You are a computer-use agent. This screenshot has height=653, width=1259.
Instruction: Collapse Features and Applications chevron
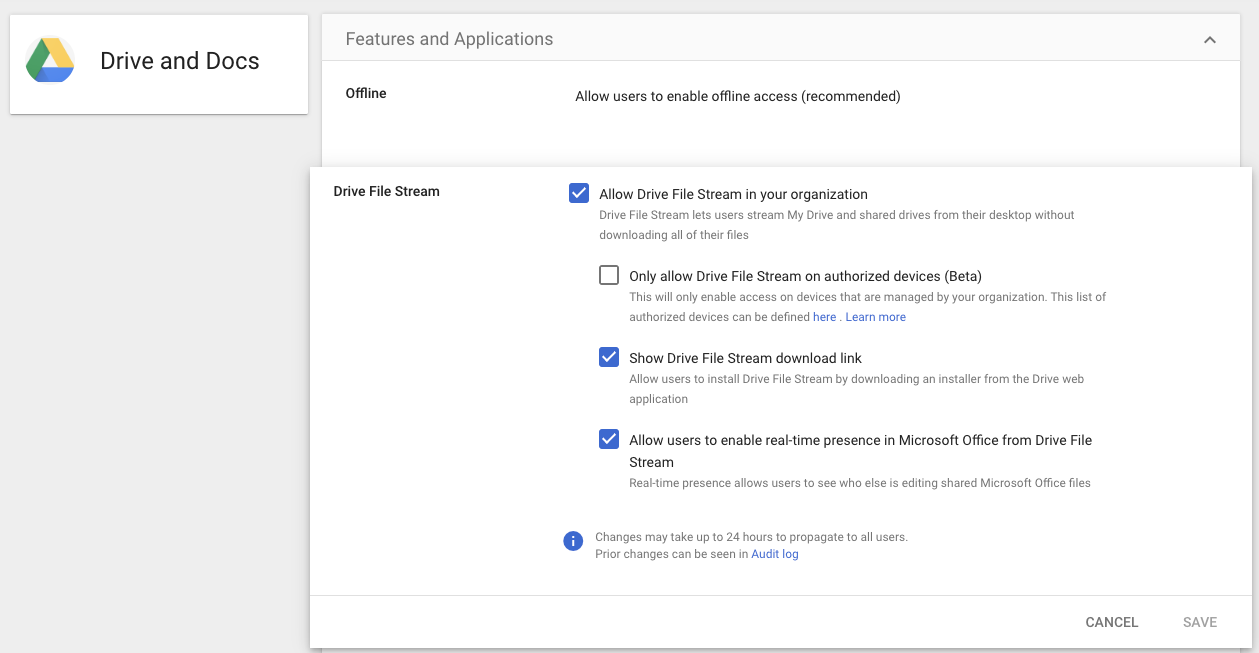coord(1210,40)
